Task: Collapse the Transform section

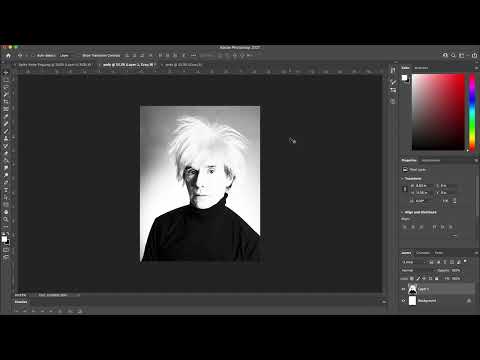Action: tap(403, 179)
